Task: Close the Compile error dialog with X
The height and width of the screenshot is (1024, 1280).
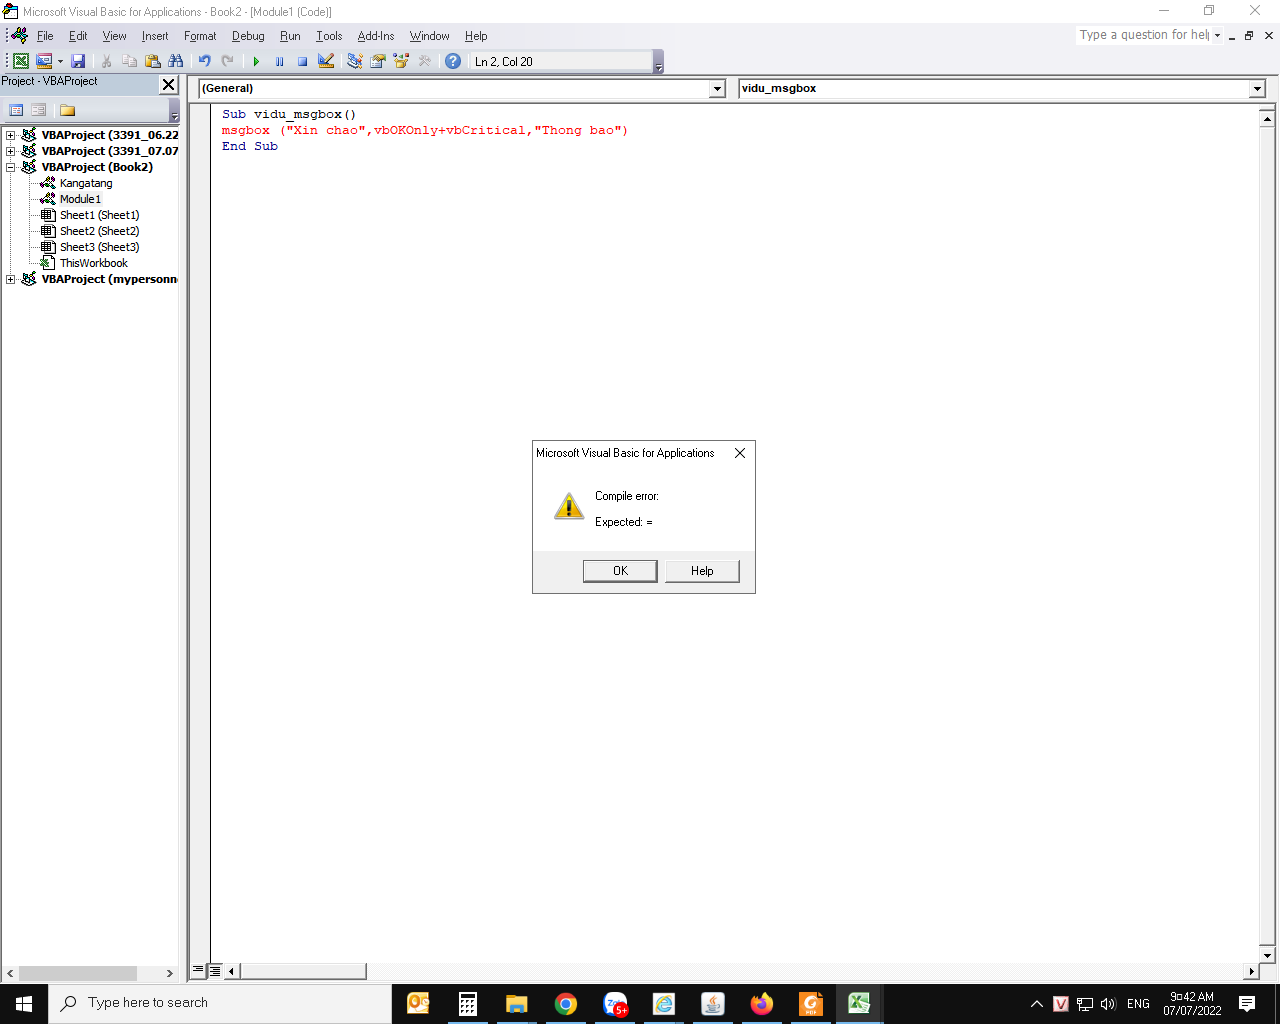Action: pos(740,453)
